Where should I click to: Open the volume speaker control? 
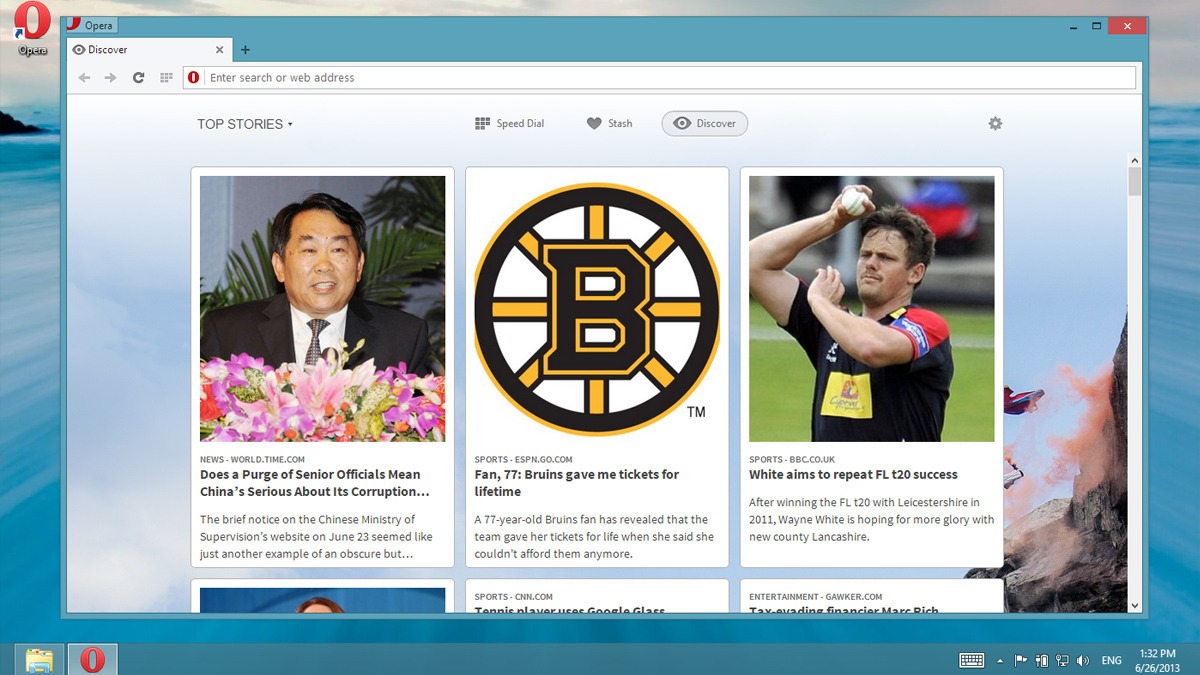tap(1083, 660)
